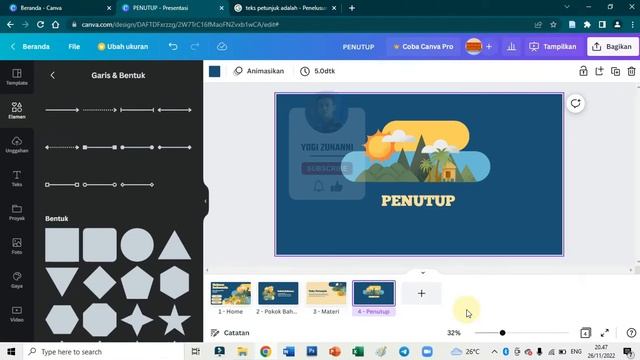The image size is (640, 360).
Task: Open Chrome from the taskbar
Action: click(265, 351)
